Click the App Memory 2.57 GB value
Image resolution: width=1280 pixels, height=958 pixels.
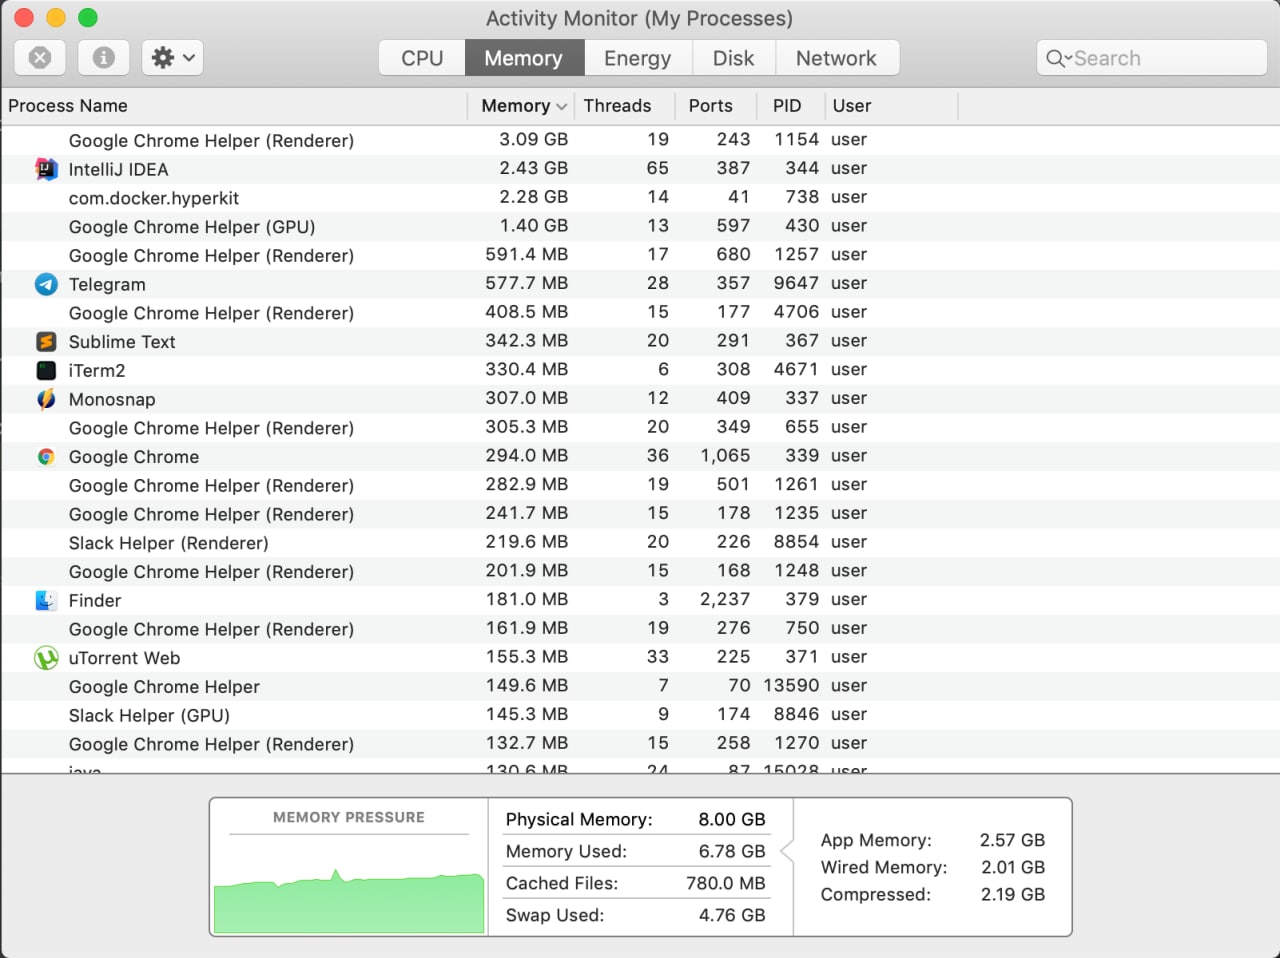tap(1012, 840)
